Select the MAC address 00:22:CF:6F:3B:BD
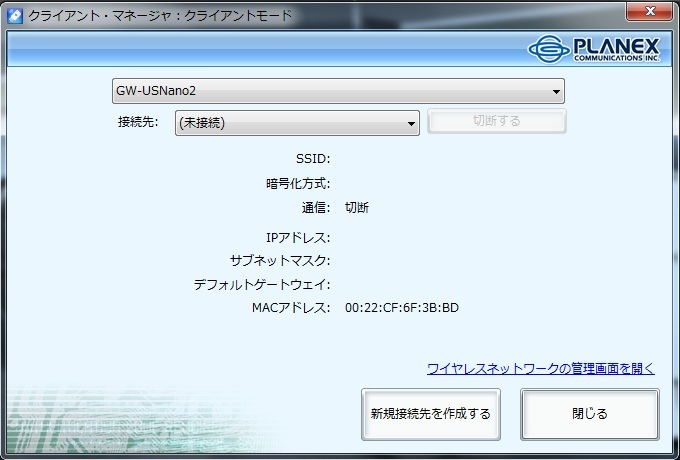 [x=402, y=308]
